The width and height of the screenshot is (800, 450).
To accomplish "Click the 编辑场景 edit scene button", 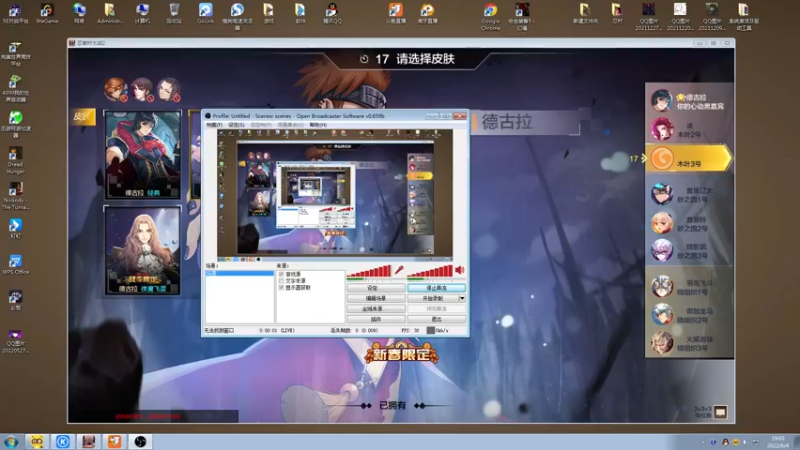I will tap(376, 298).
